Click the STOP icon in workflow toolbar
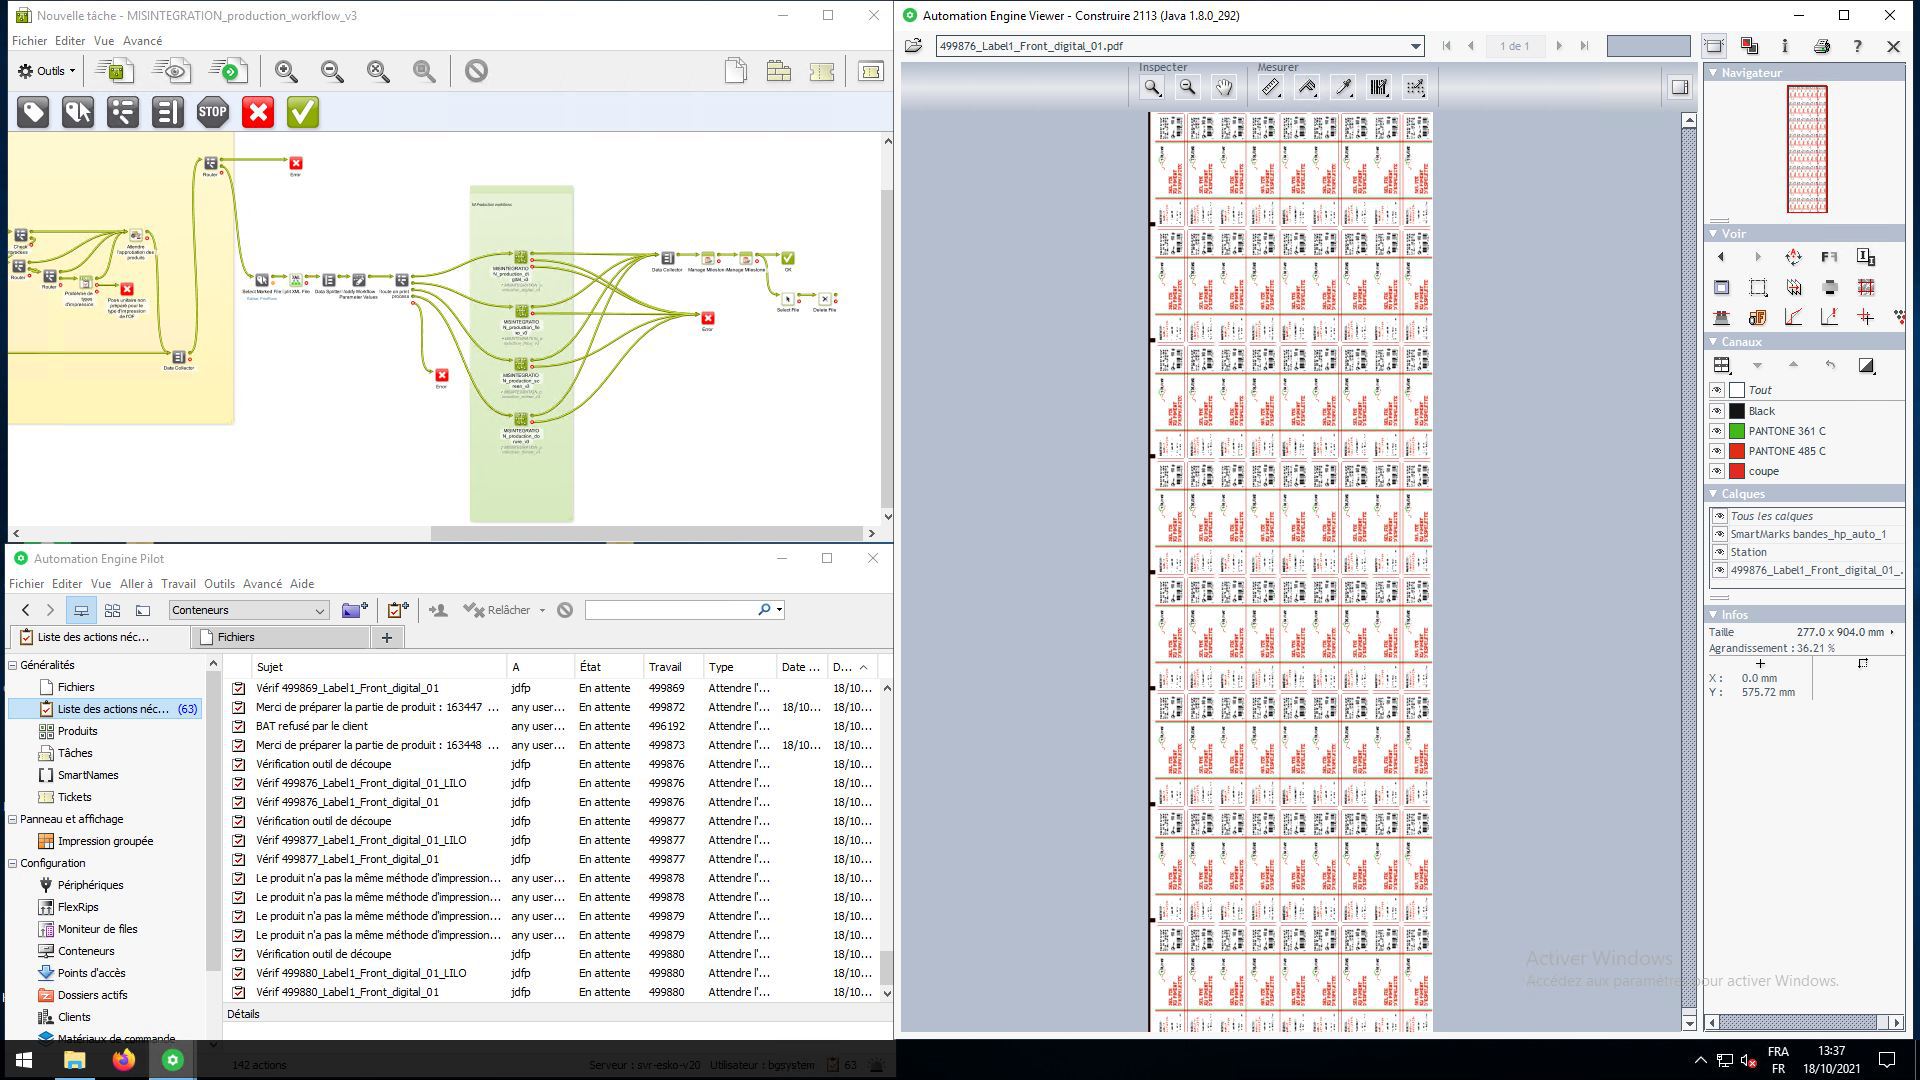 (212, 112)
